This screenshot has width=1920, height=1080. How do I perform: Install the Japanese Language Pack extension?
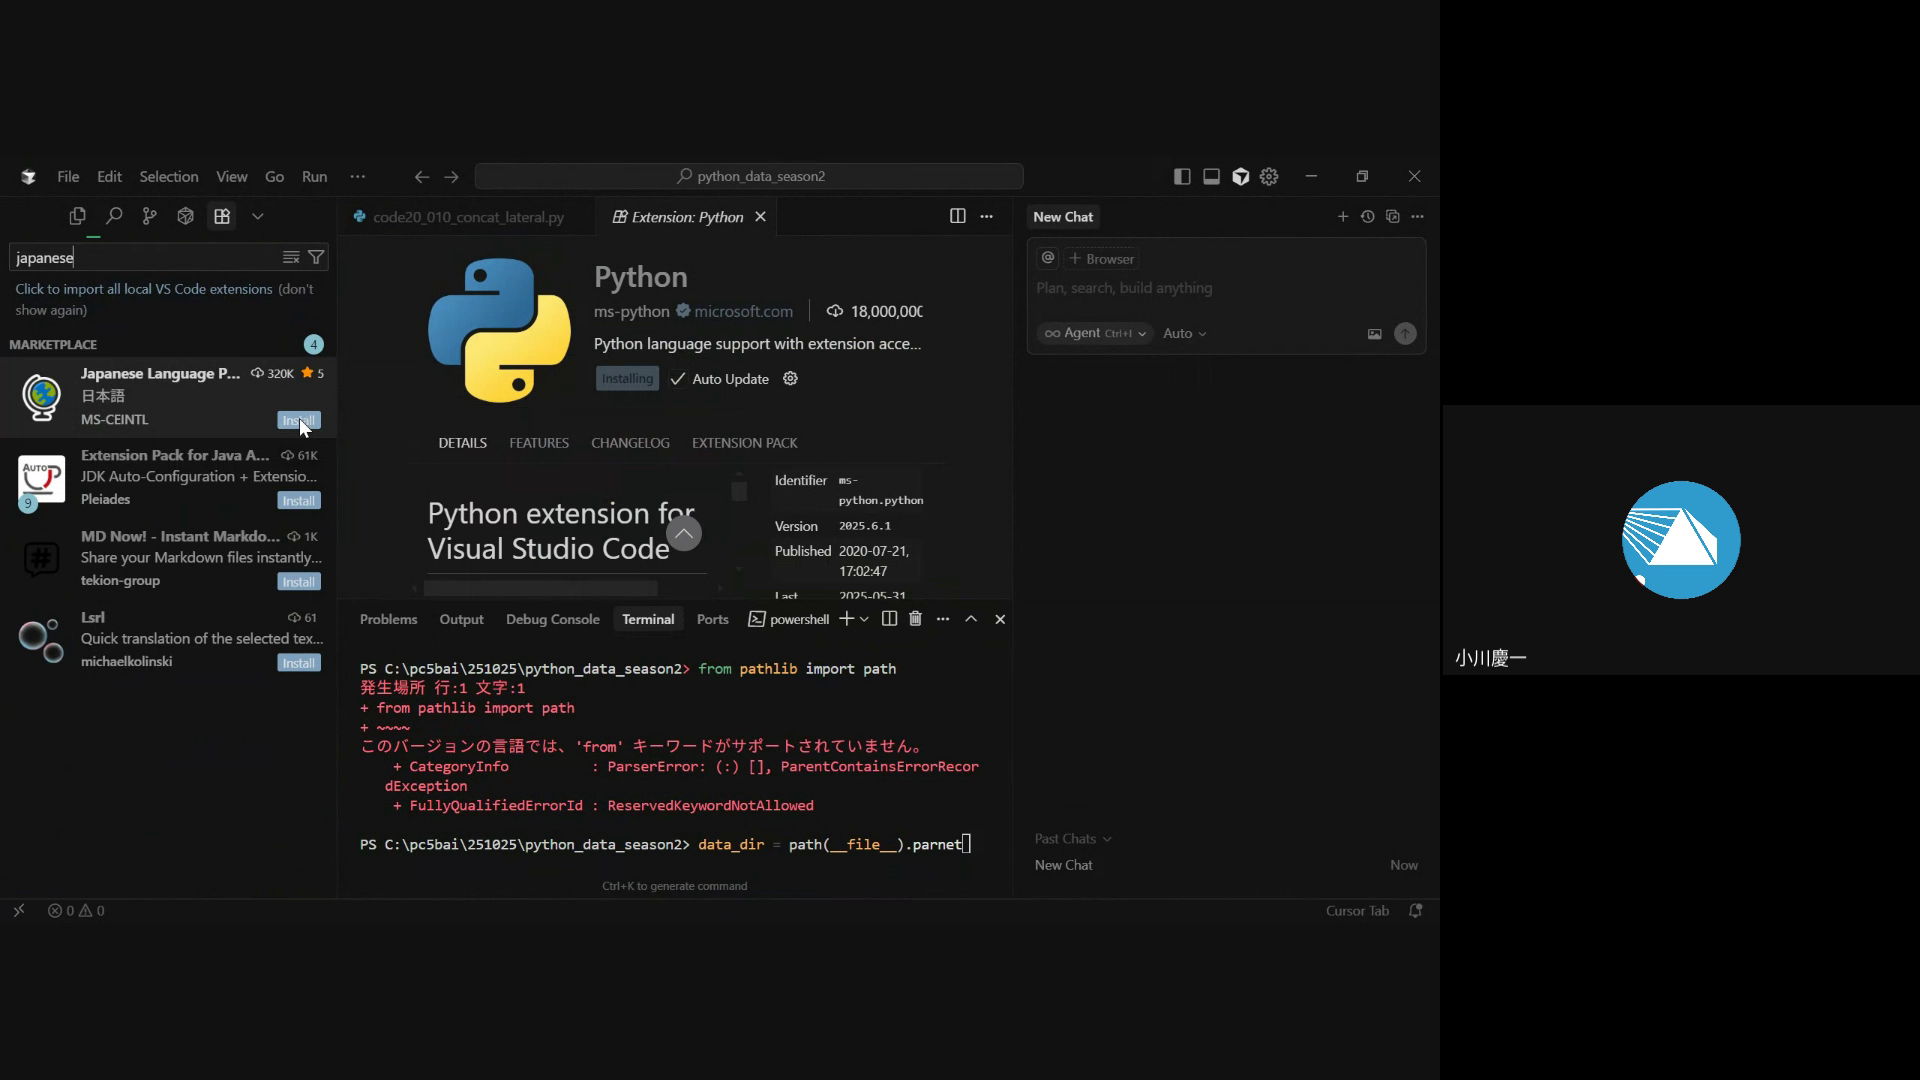coord(298,420)
